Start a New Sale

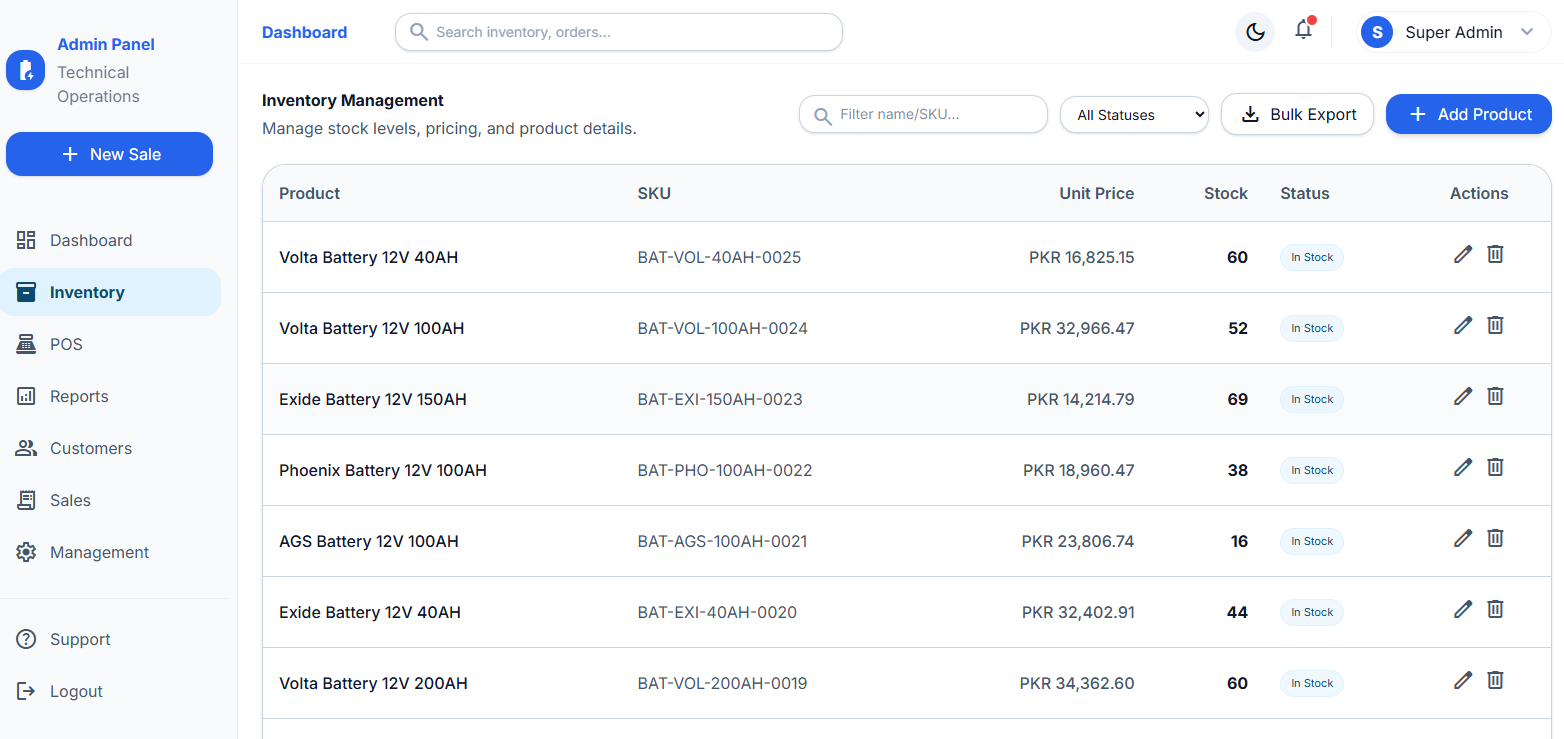[110, 154]
